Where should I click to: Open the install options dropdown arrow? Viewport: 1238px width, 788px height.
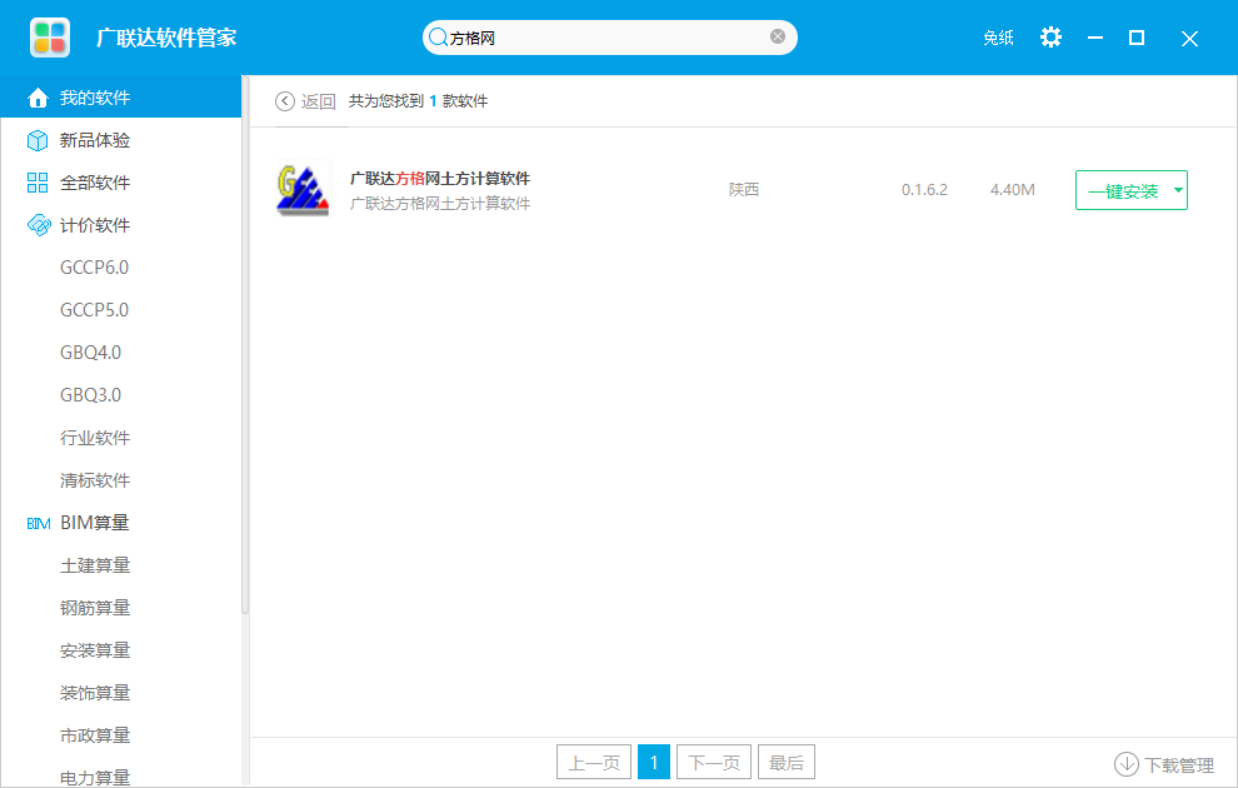click(1178, 190)
